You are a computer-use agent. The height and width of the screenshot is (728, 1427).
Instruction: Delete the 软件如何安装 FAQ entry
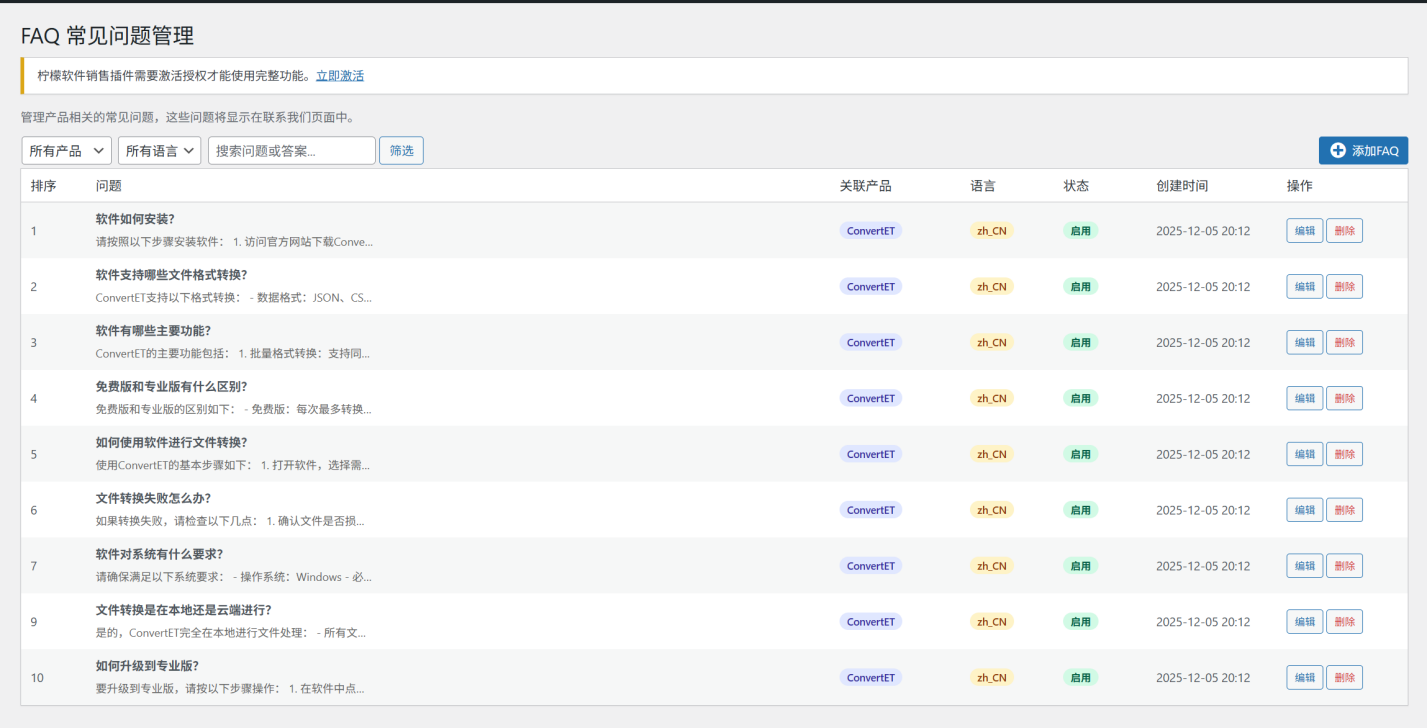point(1344,231)
